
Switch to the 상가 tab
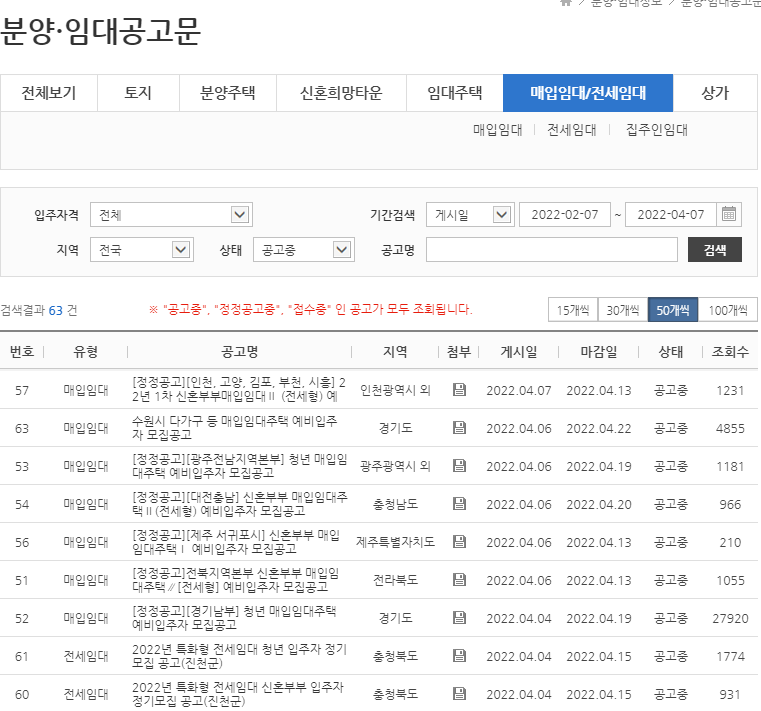(x=715, y=93)
